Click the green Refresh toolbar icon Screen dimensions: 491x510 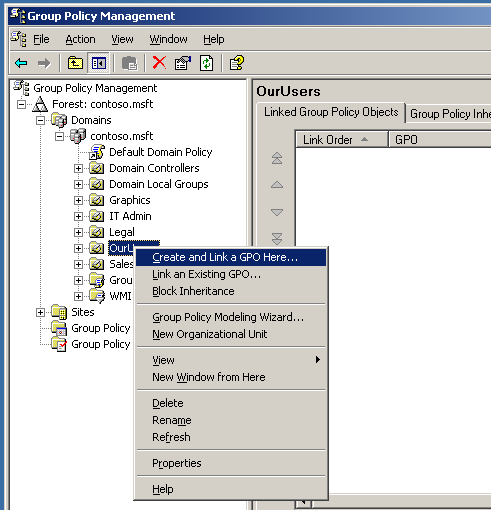(206, 63)
